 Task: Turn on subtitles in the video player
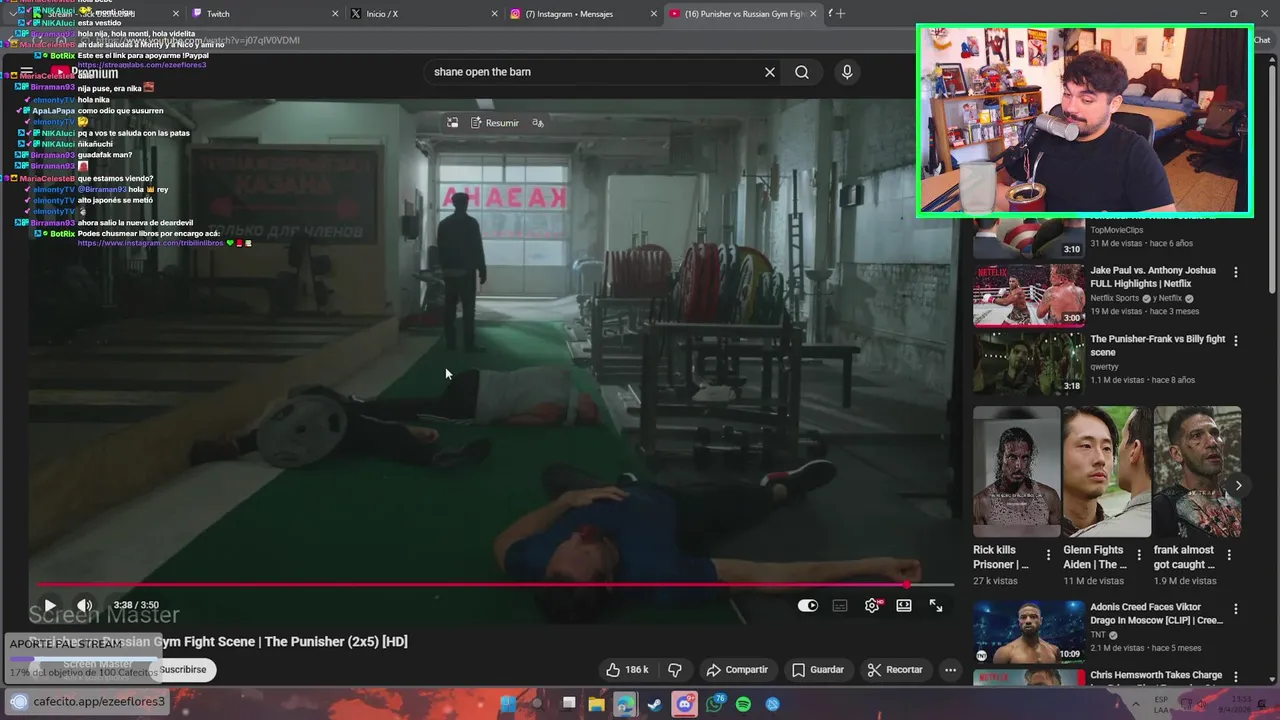tap(840, 605)
